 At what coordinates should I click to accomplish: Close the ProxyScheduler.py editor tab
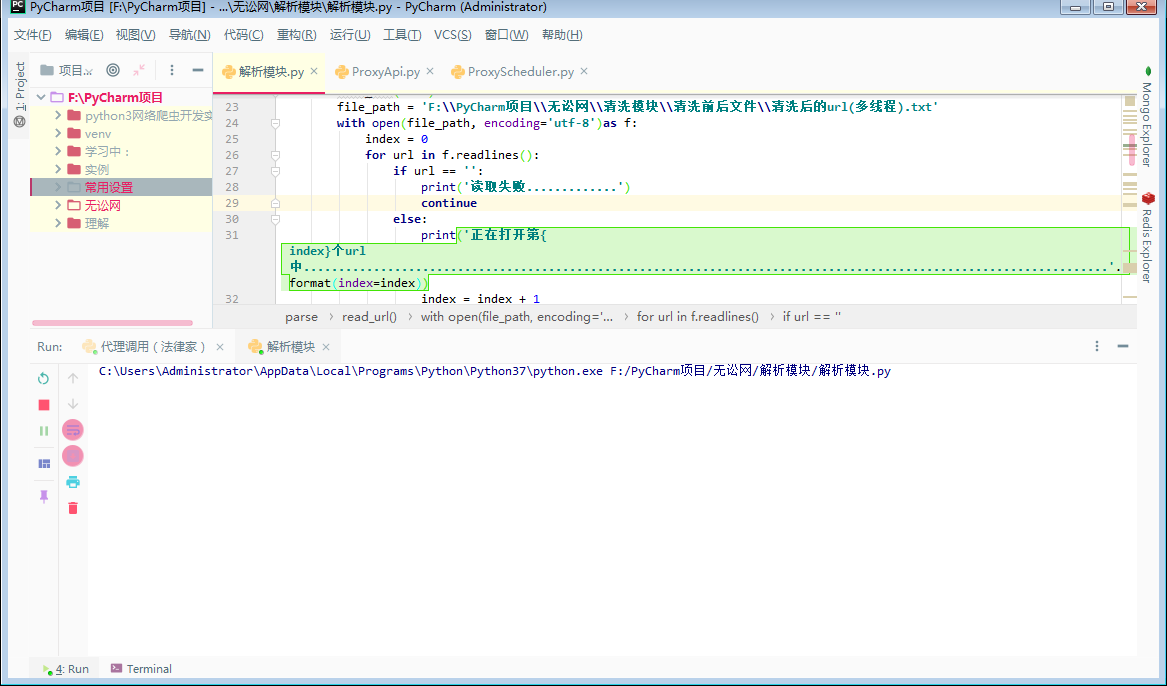tap(584, 71)
